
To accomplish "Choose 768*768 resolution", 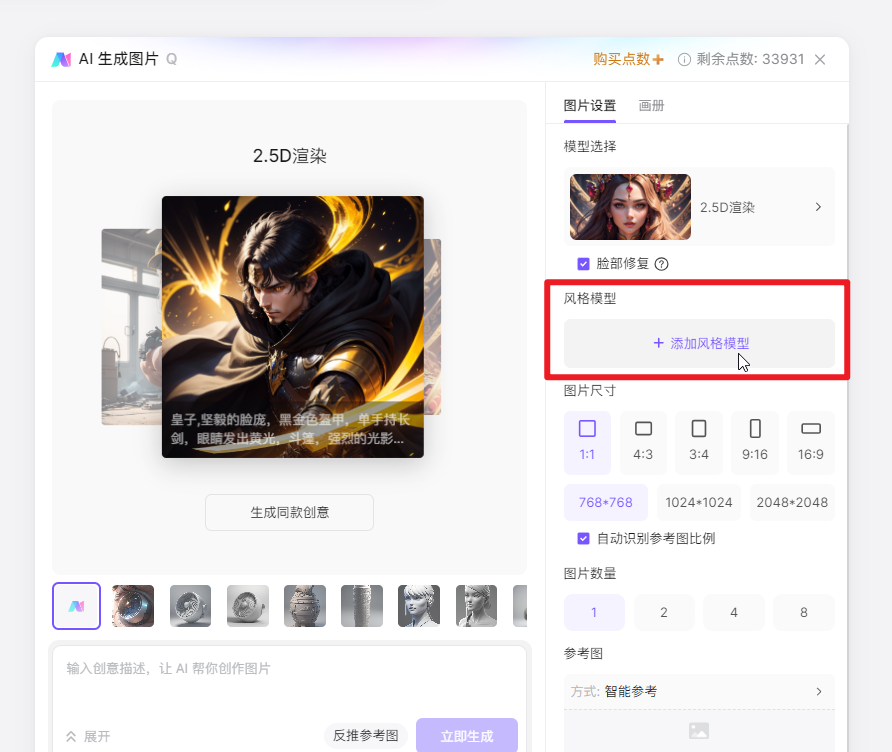I will pos(605,502).
